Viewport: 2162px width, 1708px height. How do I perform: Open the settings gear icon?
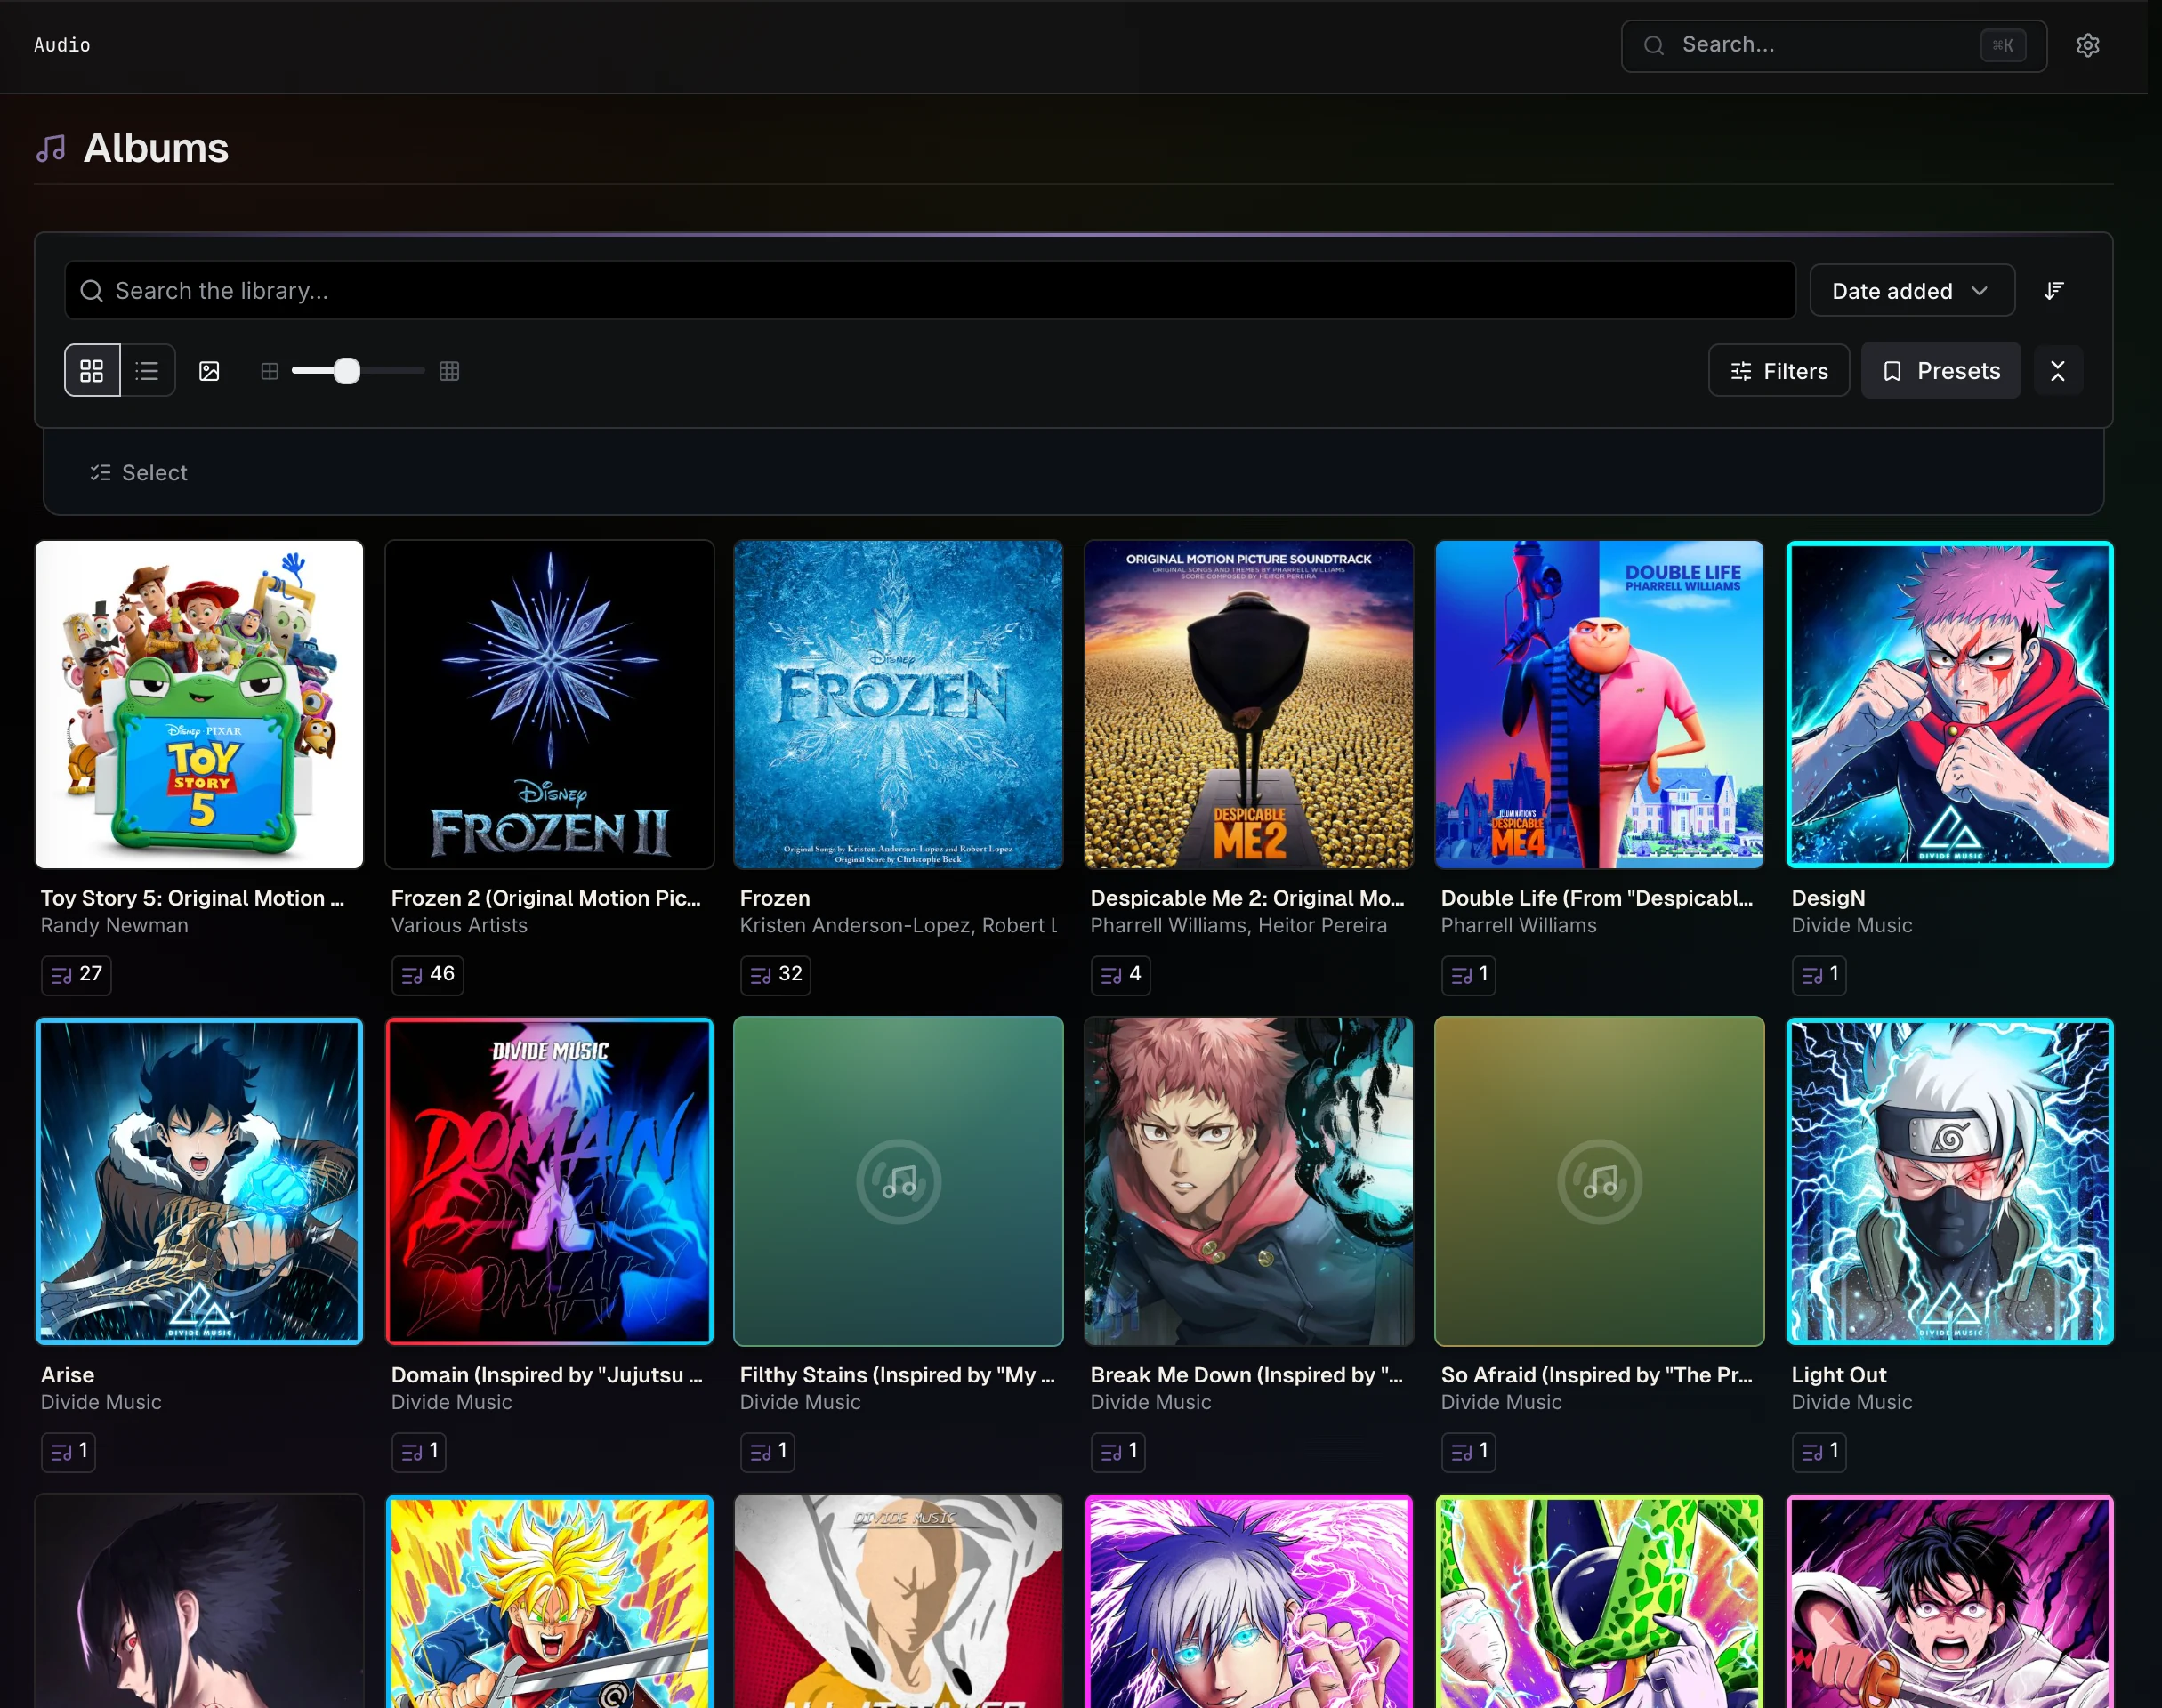[2087, 45]
